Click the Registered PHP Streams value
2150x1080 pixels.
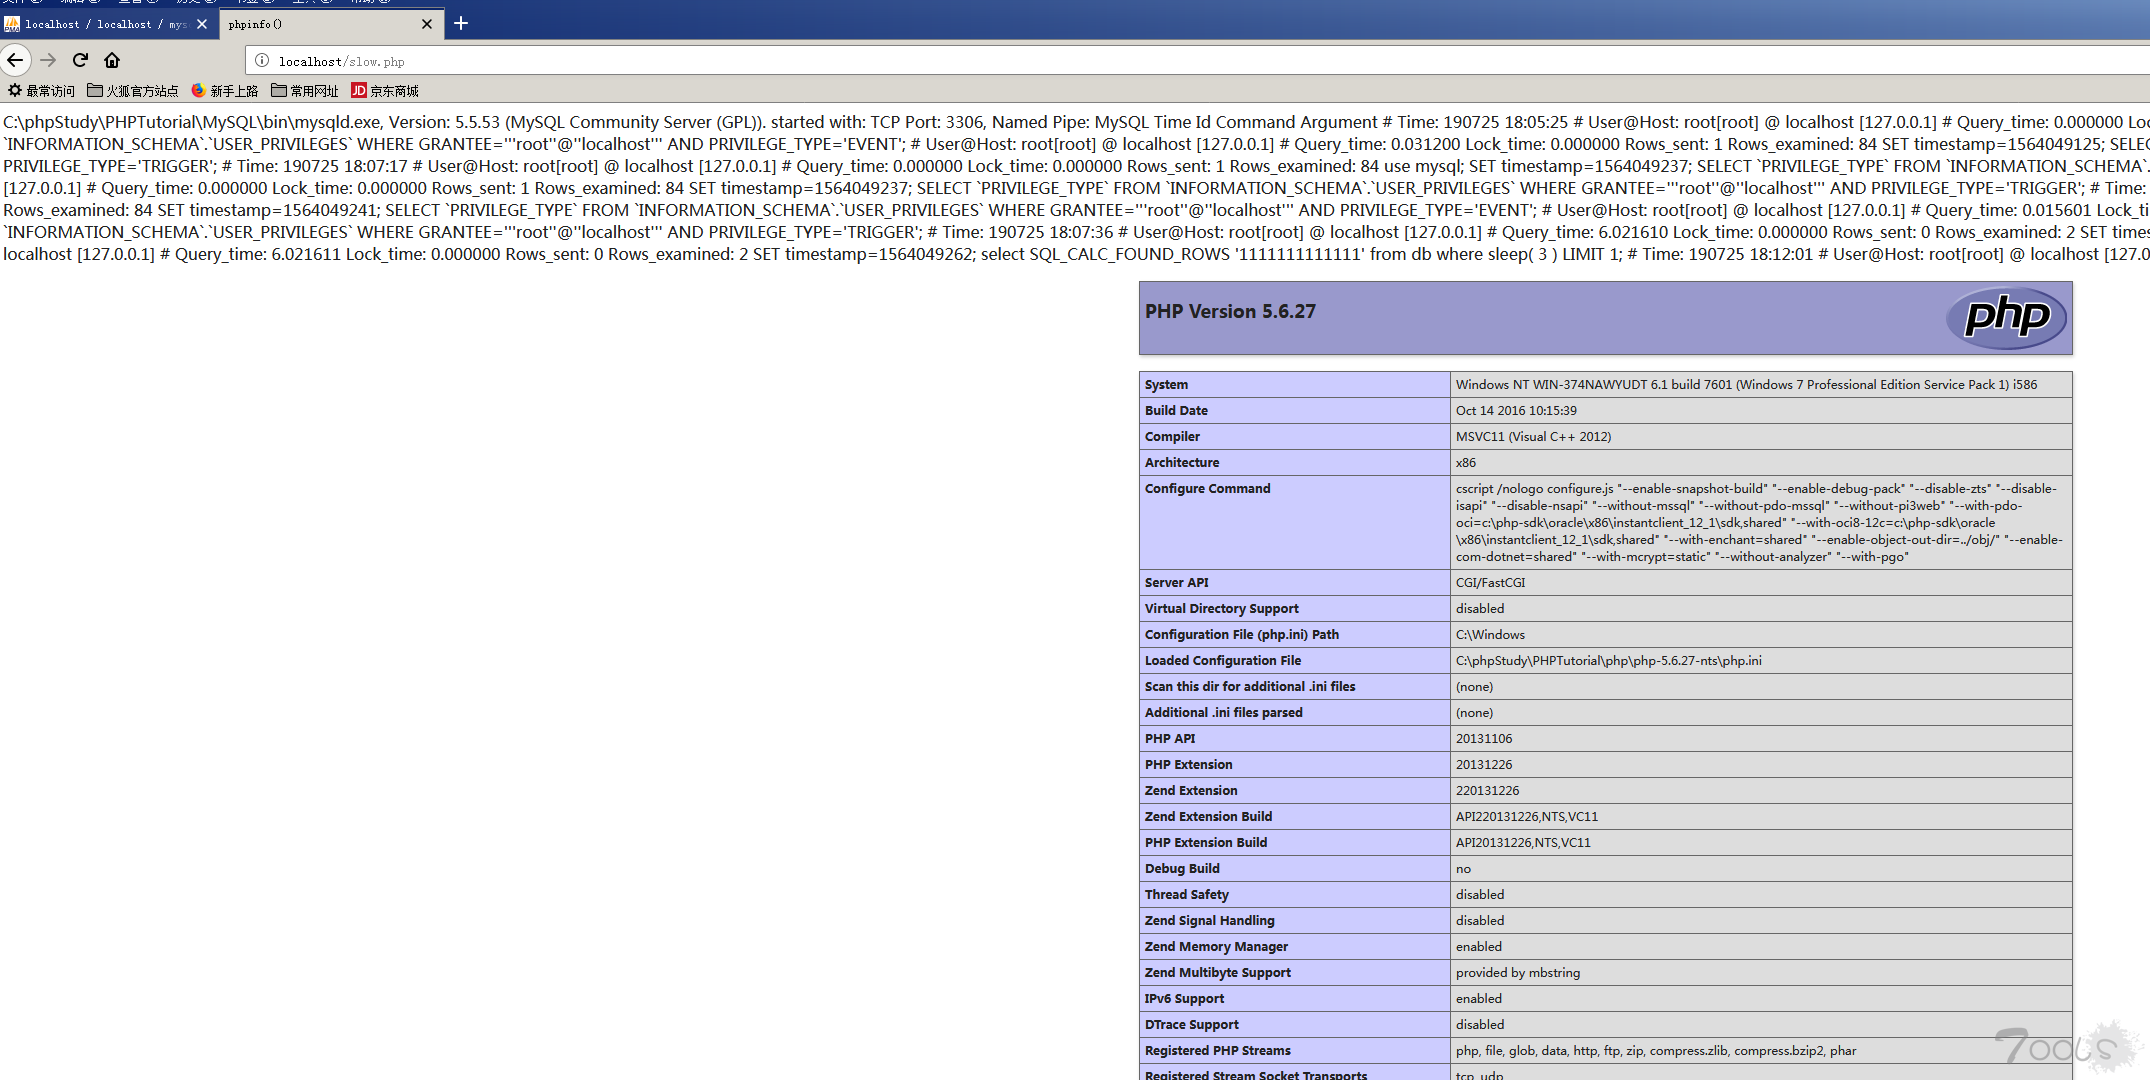coord(1656,1051)
